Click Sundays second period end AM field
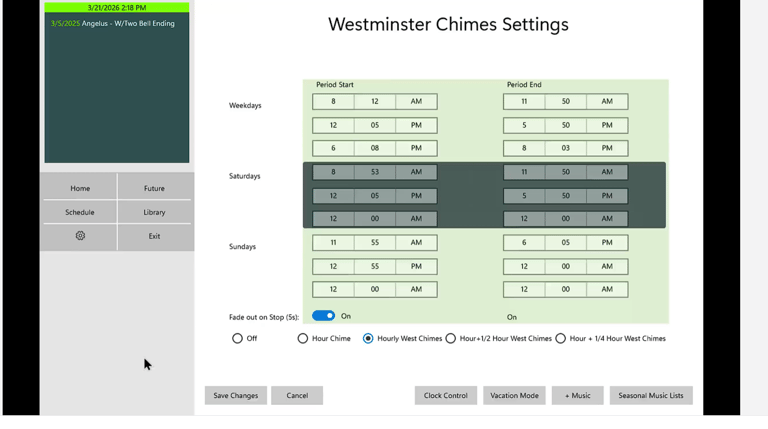Screen dimensions: 768x429 point(607,266)
